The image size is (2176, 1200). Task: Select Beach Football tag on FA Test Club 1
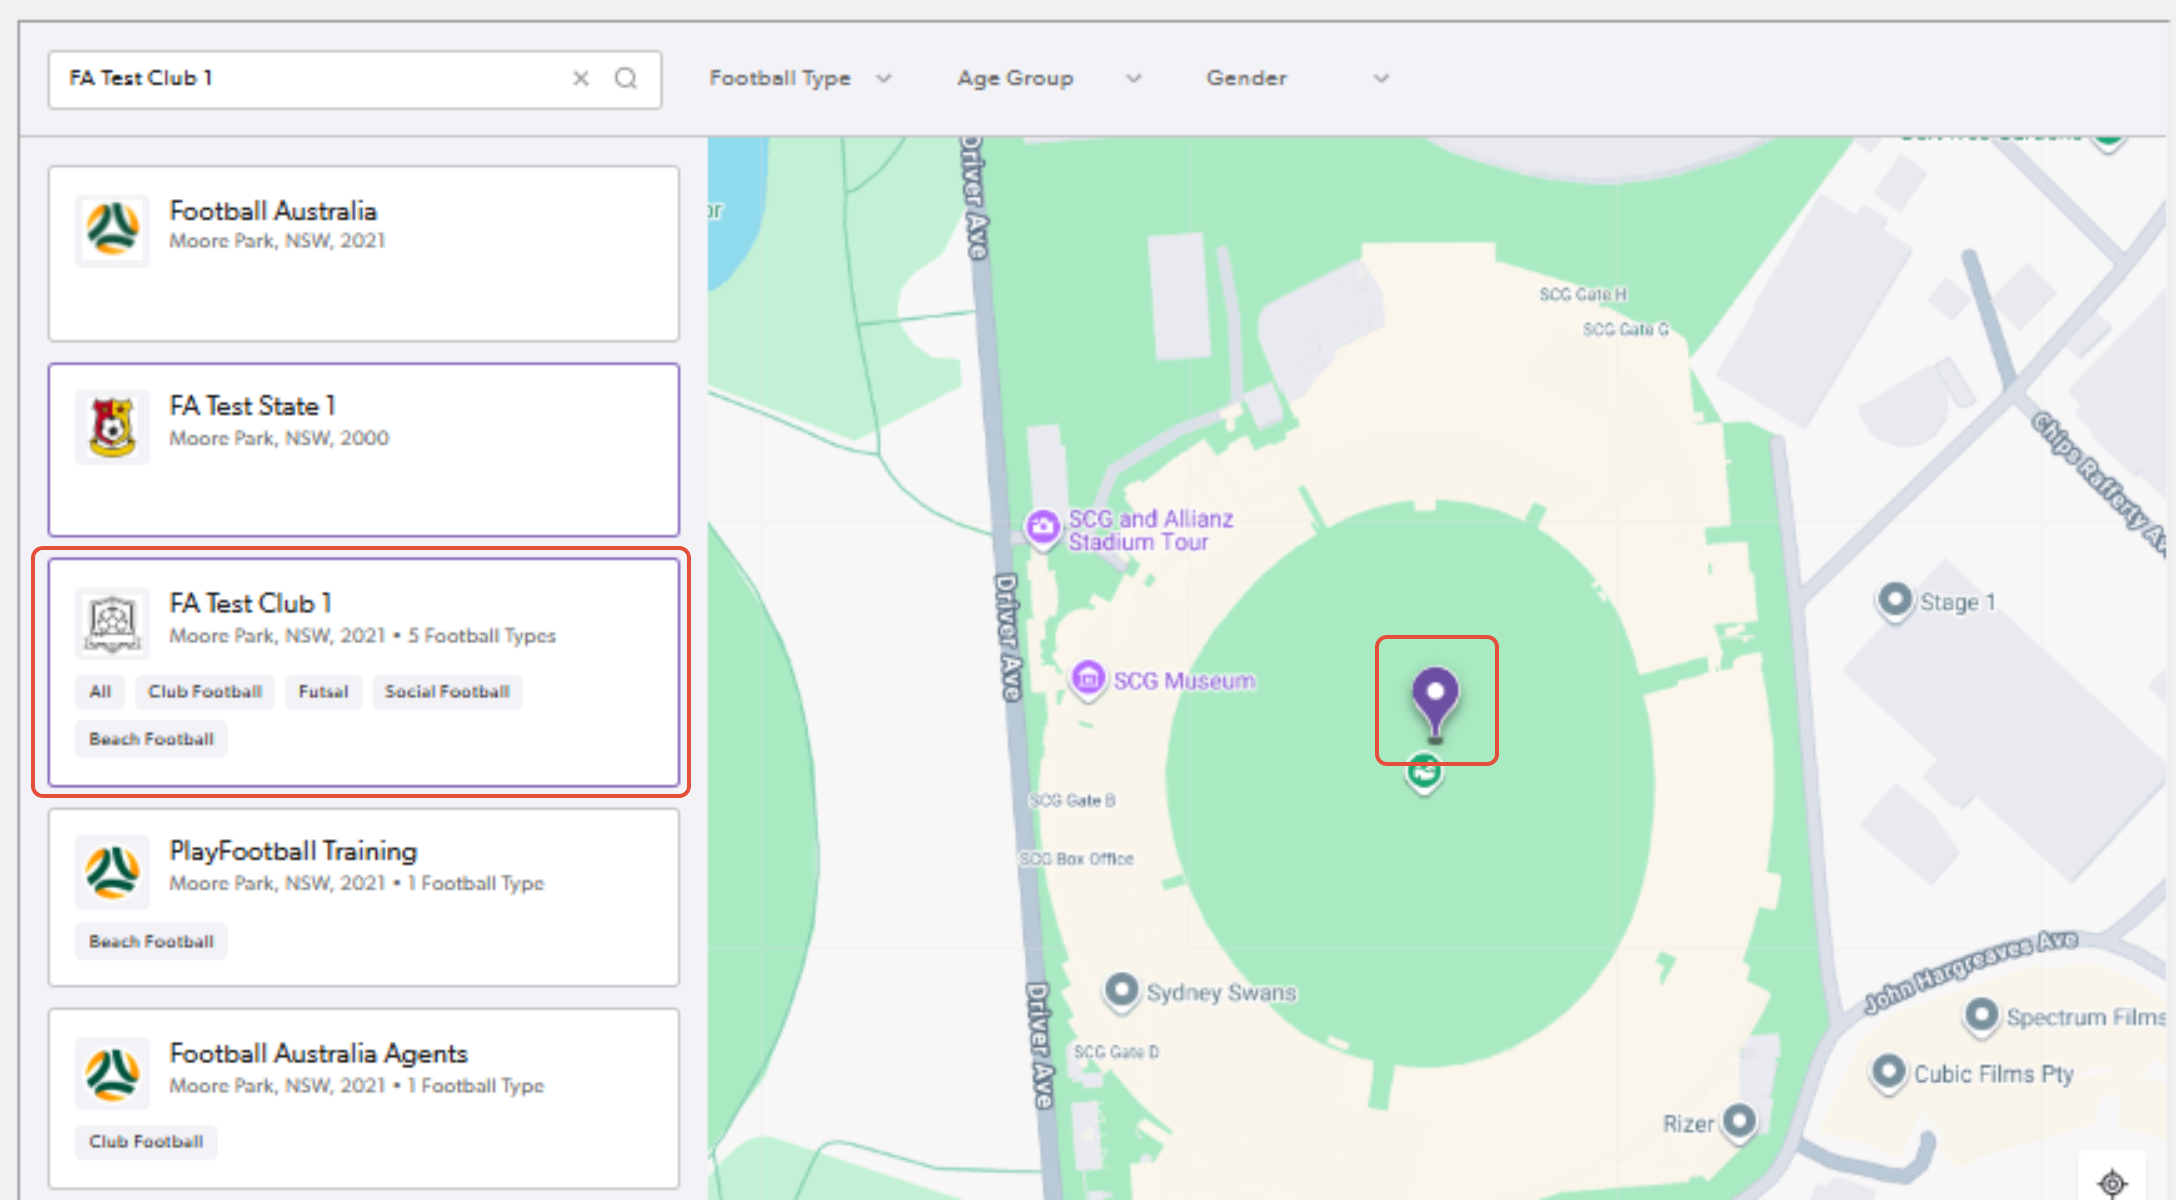(151, 739)
